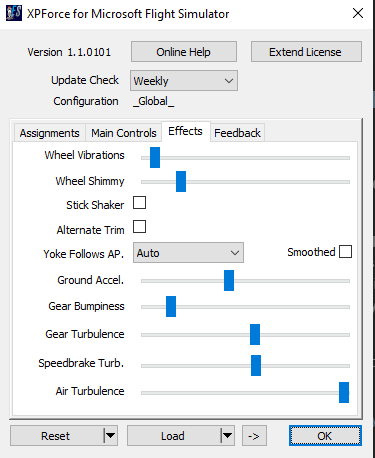This screenshot has height=458, width=375.
Task: Click the Speedbrake Turb. slider handle
Action: pyautogui.click(x=256, y=365)
